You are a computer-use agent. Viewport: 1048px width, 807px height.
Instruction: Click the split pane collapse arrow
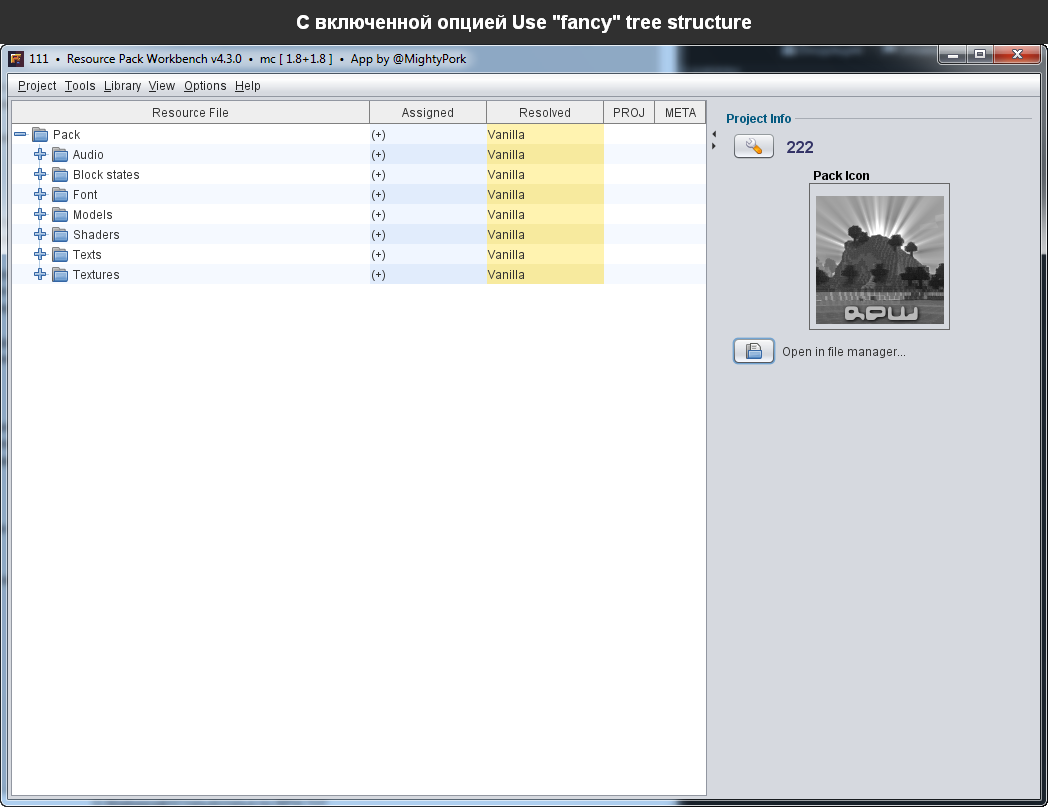pyautogui.click(x=714, y=134)
